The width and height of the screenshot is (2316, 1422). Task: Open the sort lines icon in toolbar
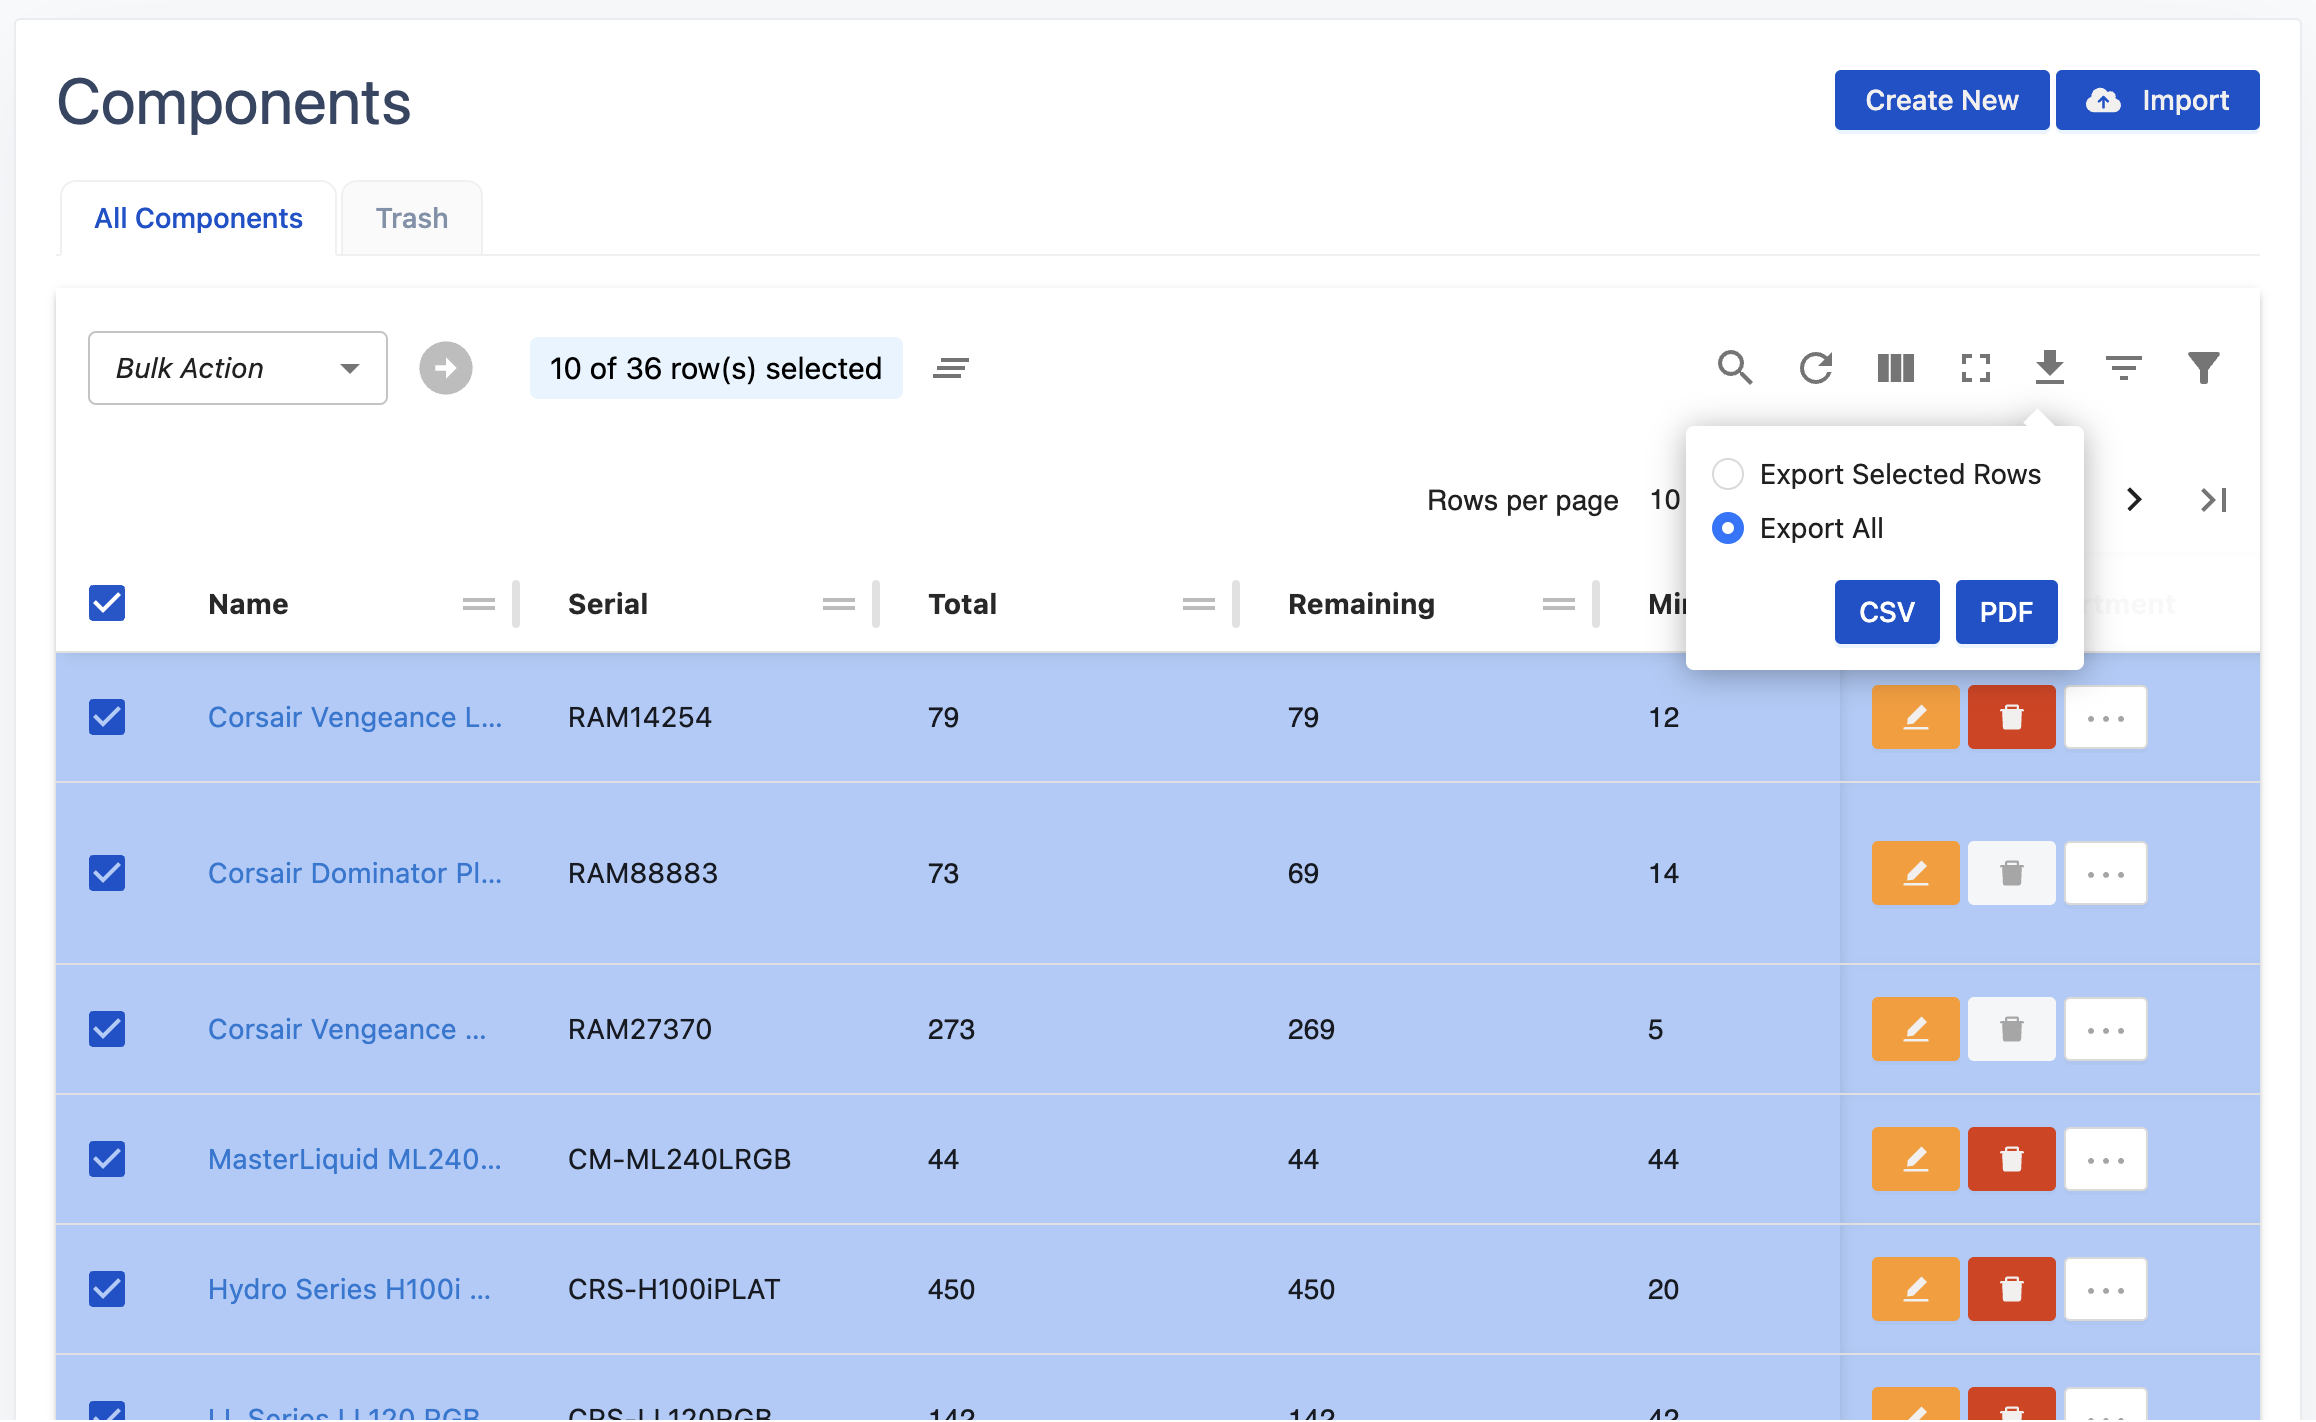tap(2123, 368)
